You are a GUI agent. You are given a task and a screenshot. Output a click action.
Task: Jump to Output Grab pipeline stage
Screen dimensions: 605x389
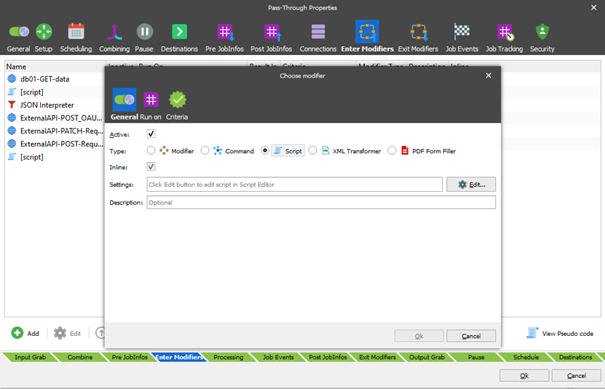(427, 357)
